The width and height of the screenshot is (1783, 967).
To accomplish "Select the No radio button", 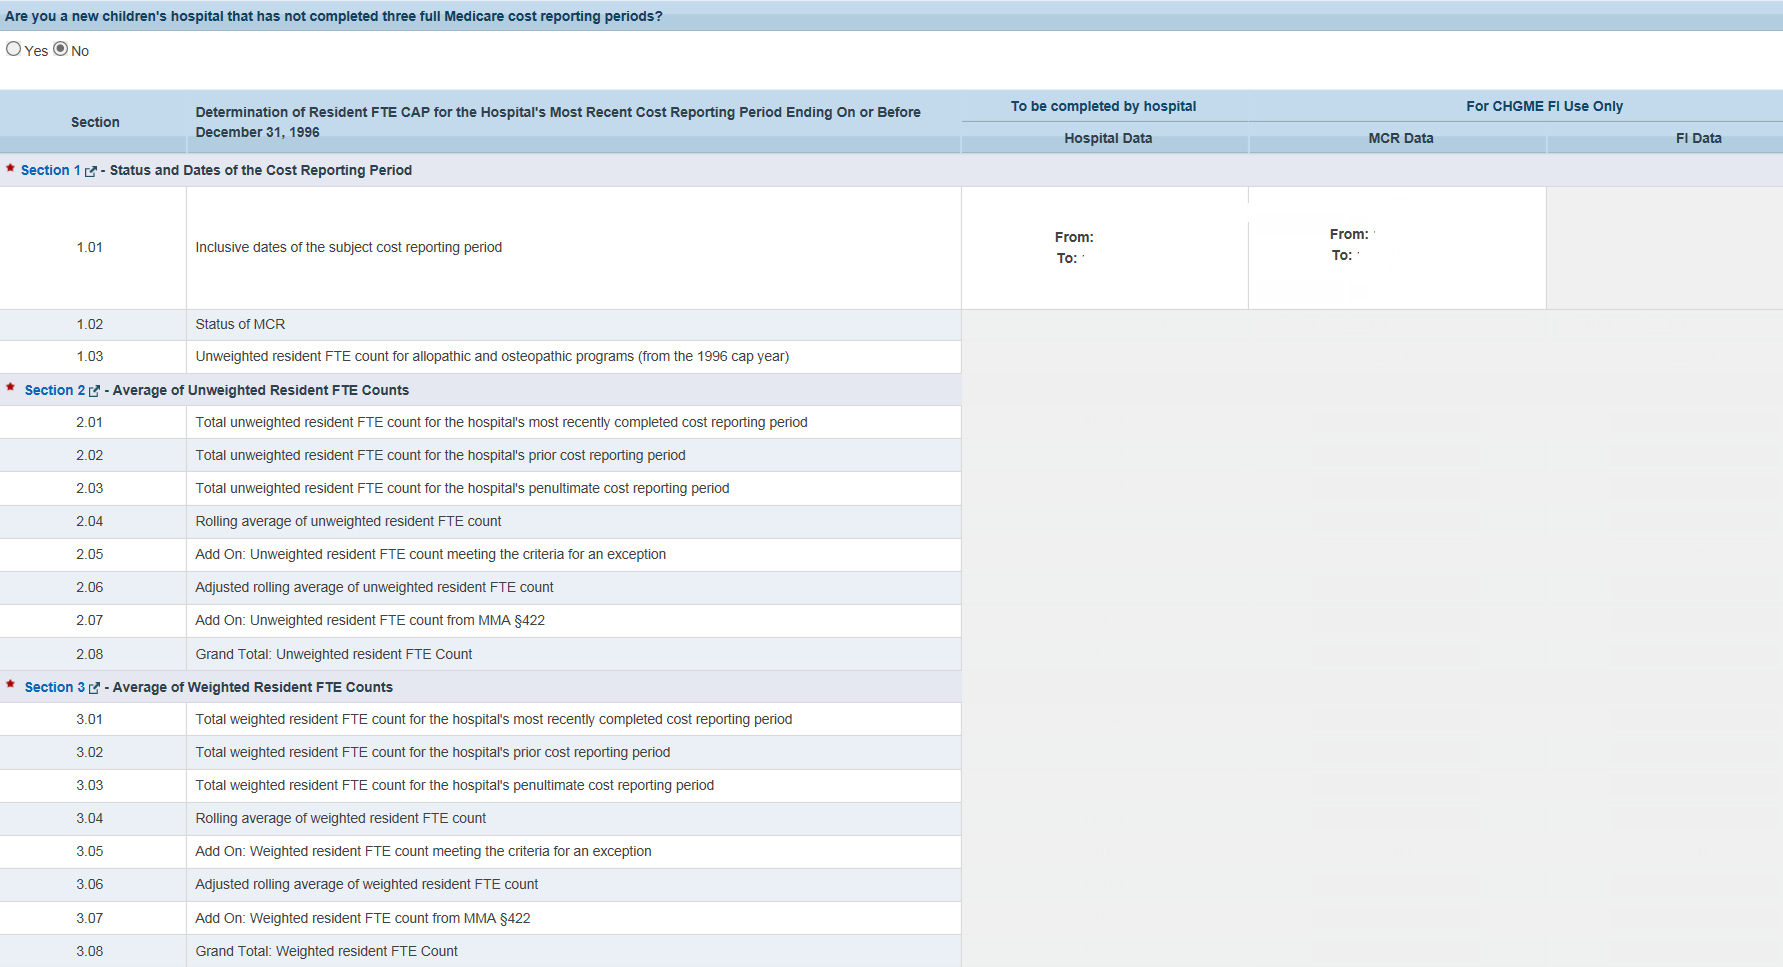I will [x=61, y=49].
